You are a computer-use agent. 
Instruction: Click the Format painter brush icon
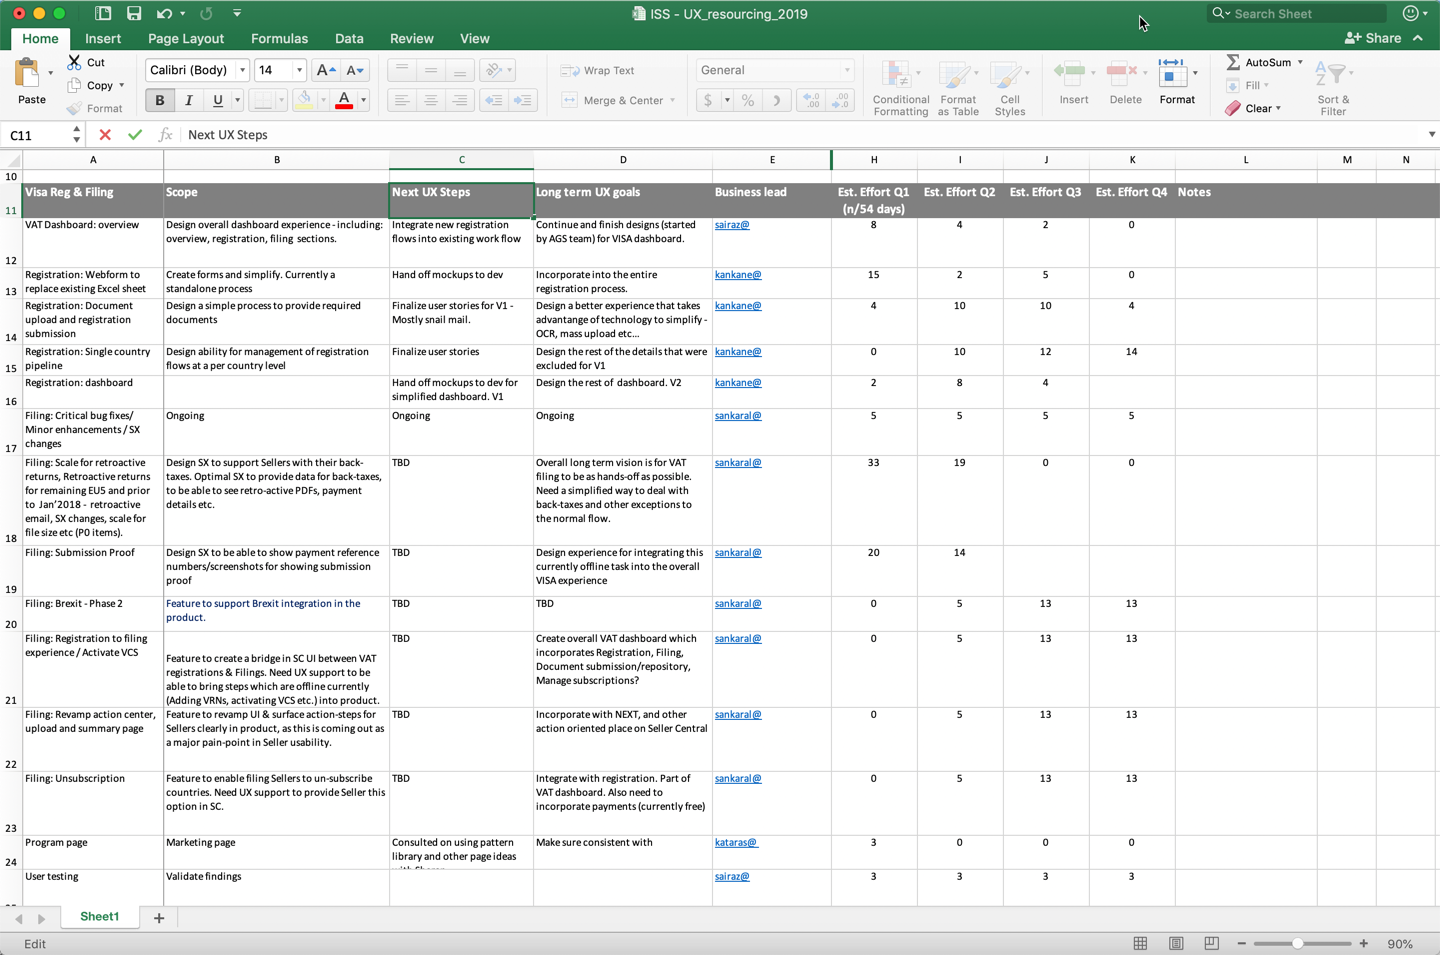pyautogui.click(x=75, y=108)
